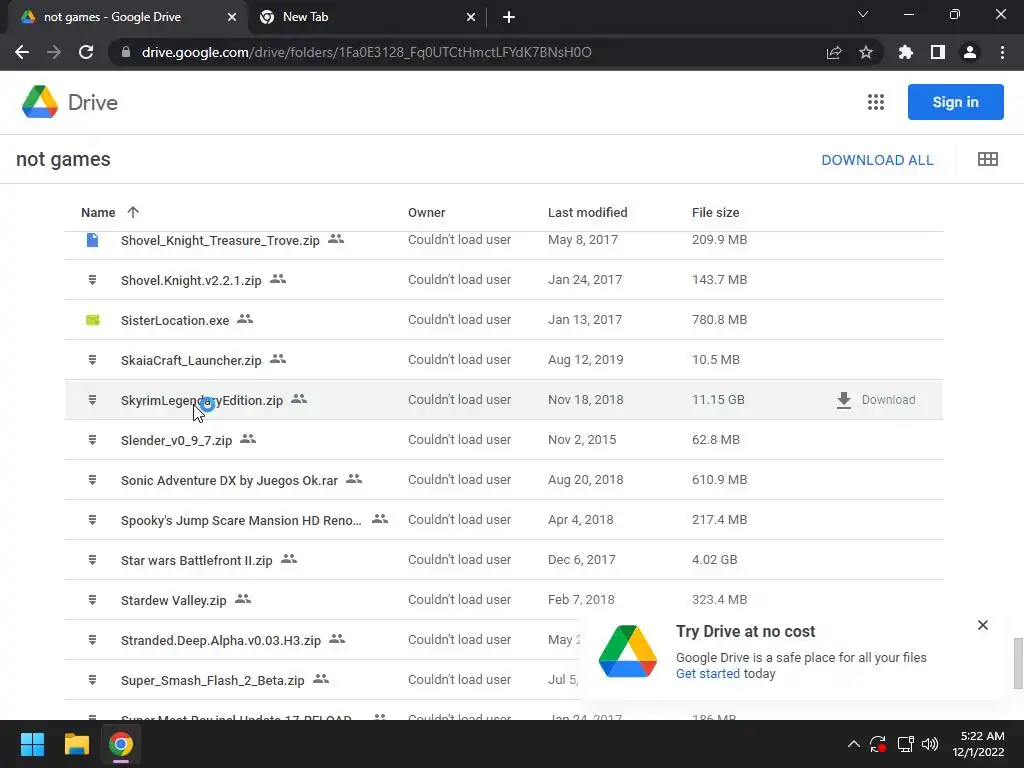Click the File size column header

(x=715, y=212)
